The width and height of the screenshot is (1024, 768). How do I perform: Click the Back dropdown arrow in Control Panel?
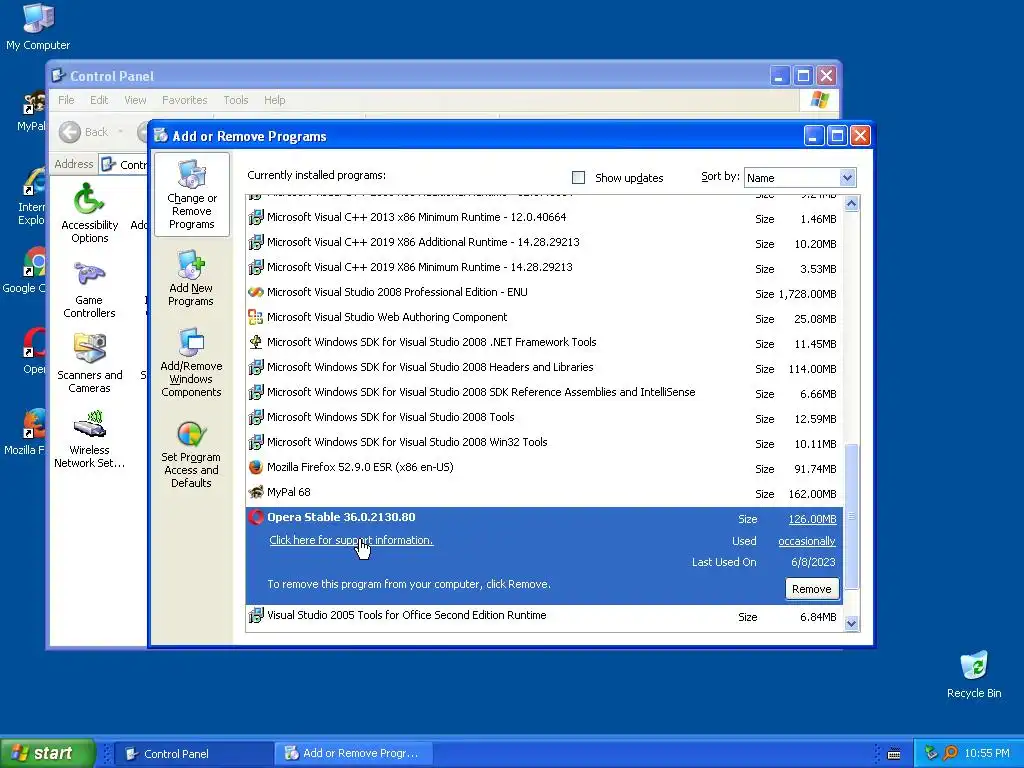pos(121,132)
